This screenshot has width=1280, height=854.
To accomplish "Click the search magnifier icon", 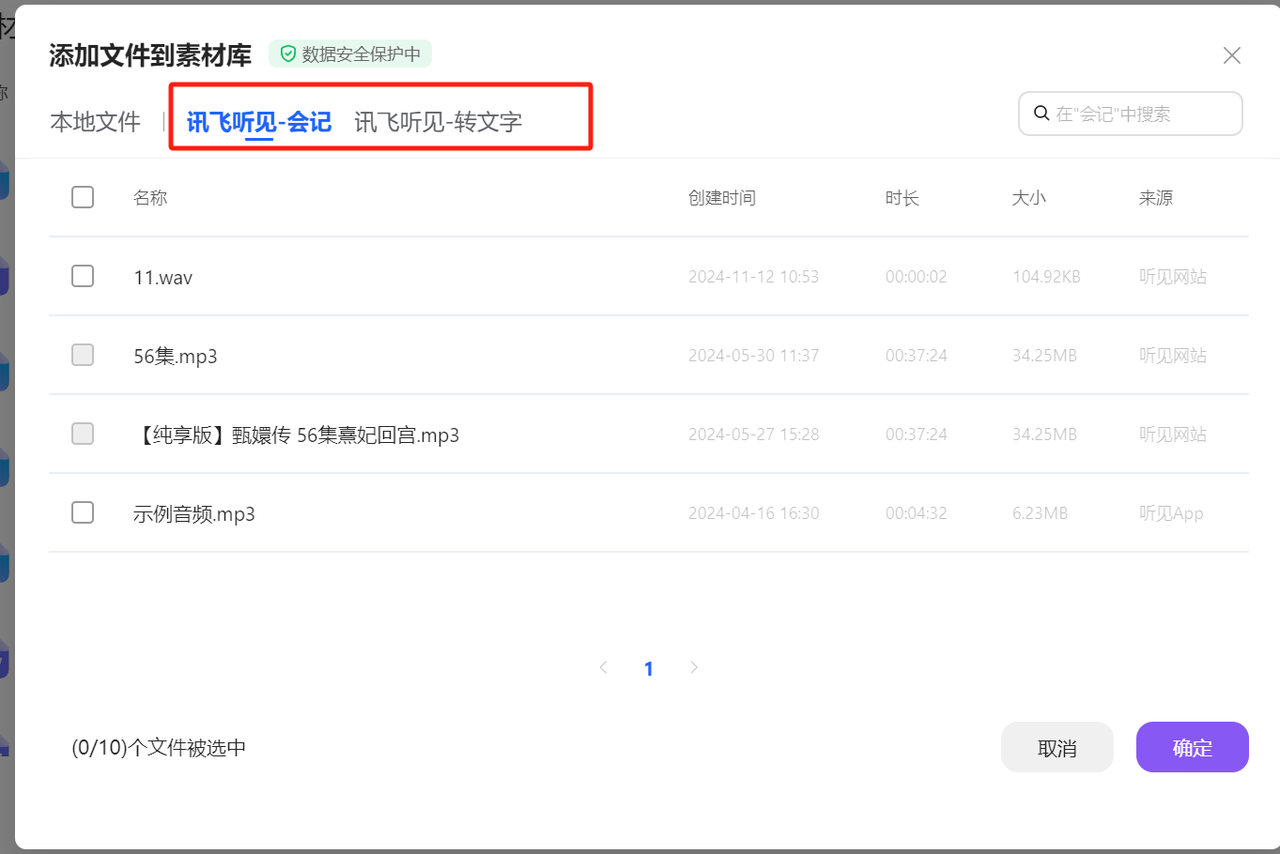I will [x=1041, y=113].
